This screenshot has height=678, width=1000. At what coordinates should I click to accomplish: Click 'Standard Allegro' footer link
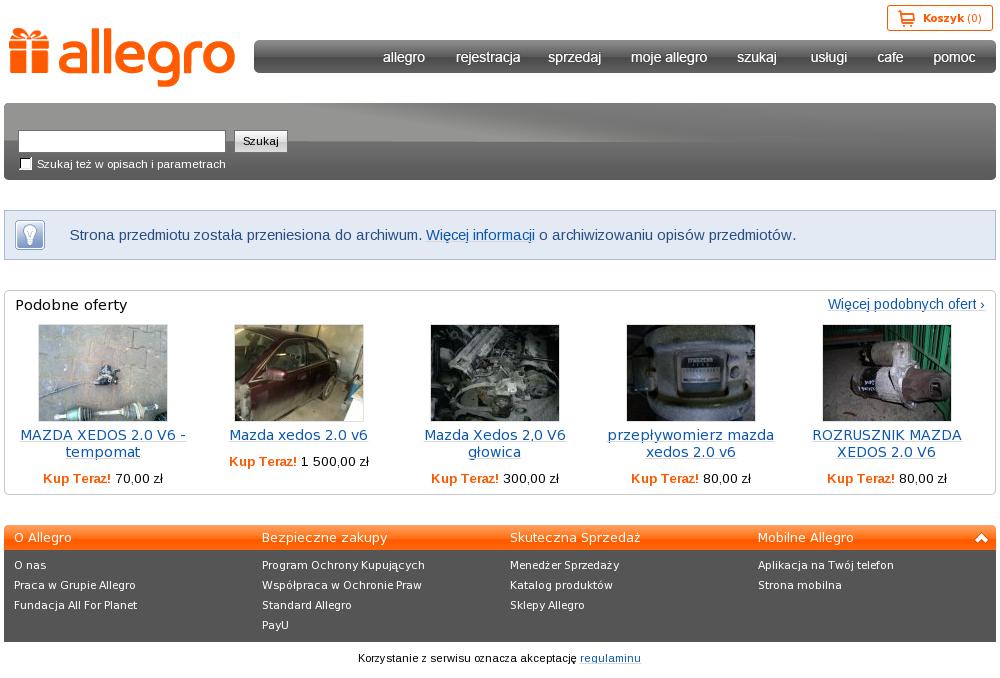point(307,605)
